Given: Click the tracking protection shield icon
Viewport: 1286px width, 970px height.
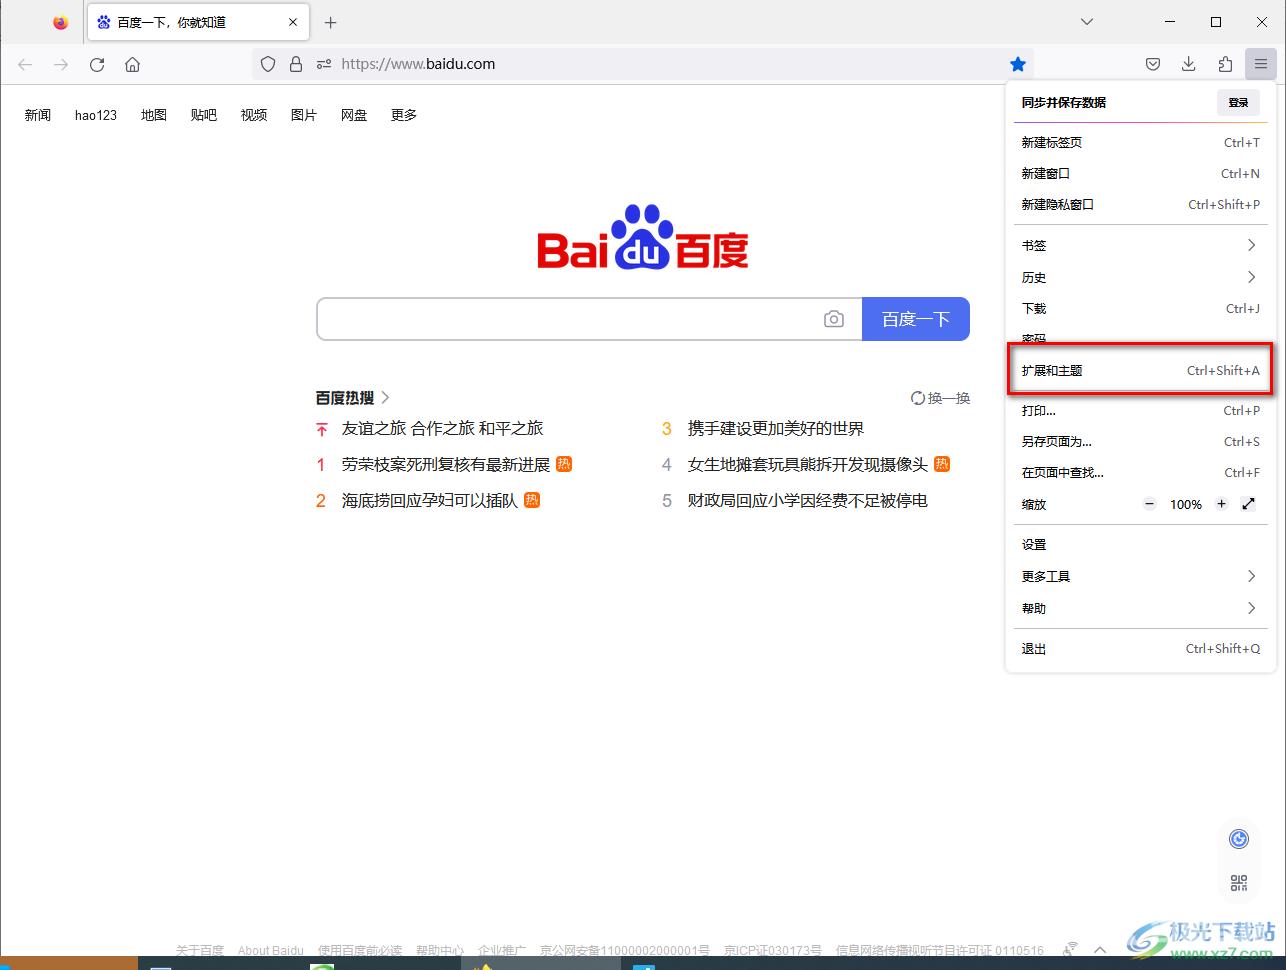Looking at the screenshot, I should [x=268, y=64].
